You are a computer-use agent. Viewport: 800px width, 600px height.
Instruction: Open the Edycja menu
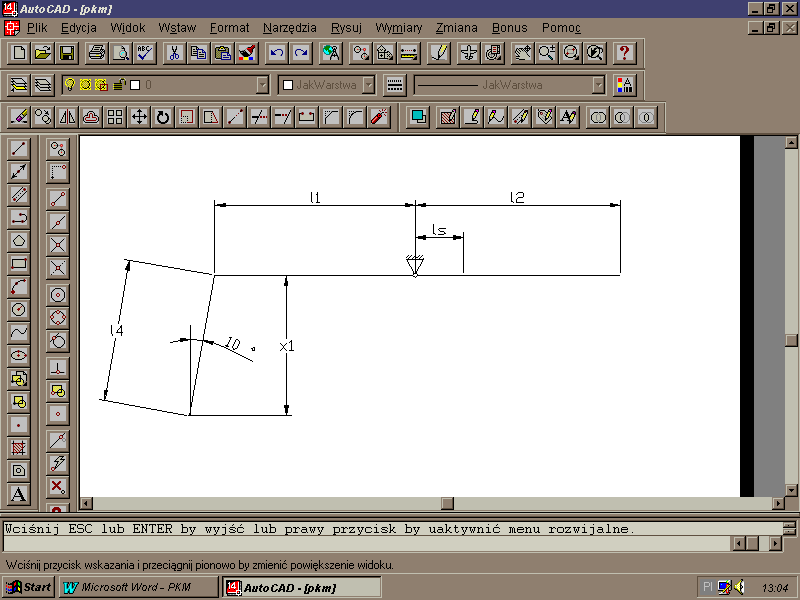pos(79,28)
